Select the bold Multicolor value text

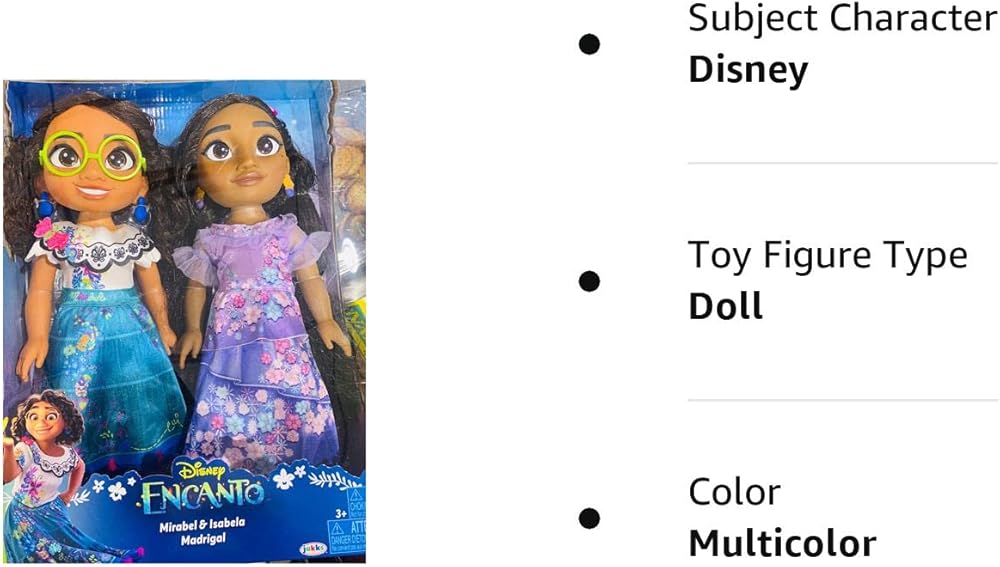pyautogui.click(x=783, y=543)
